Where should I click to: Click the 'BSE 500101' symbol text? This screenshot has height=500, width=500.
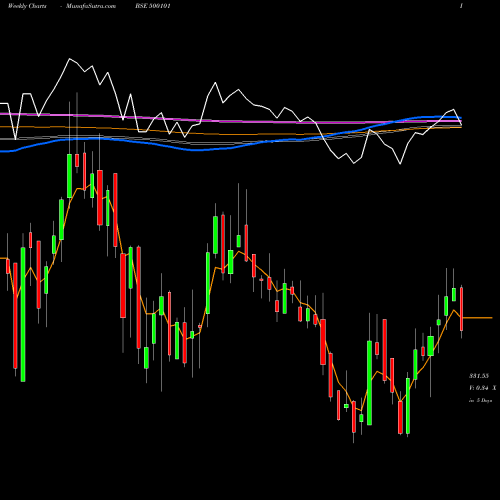click(x=153, y=6)
